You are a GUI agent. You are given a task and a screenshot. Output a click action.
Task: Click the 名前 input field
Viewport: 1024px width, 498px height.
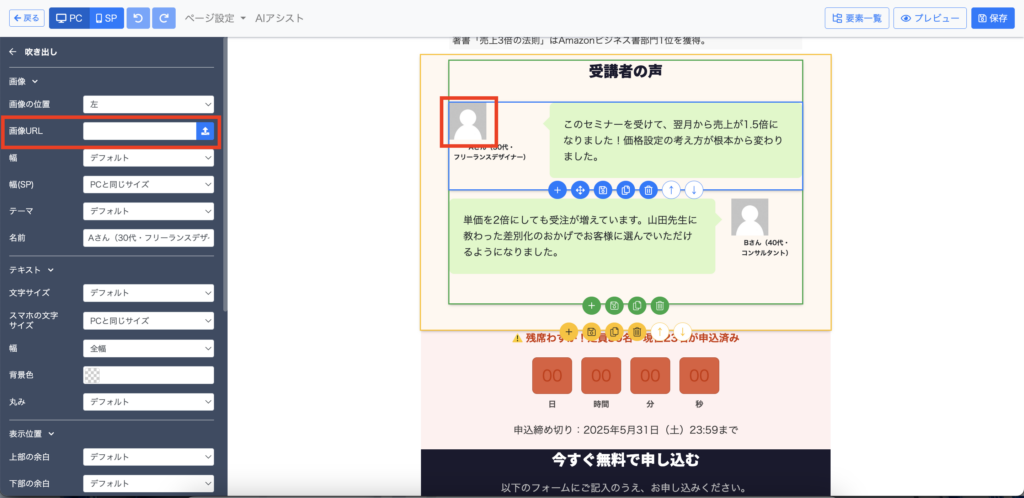(148, 238)
